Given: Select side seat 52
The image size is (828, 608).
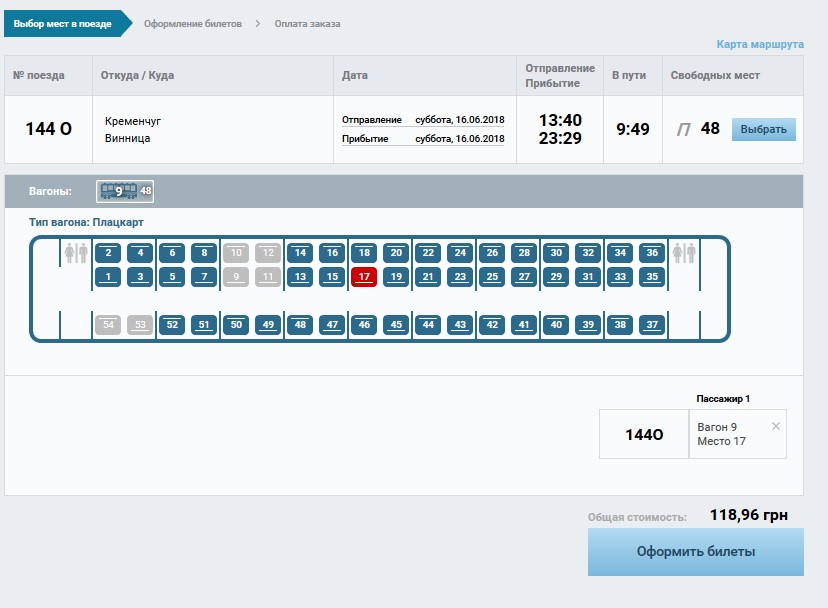Looking at the screenshot, I should coord(172,324).
